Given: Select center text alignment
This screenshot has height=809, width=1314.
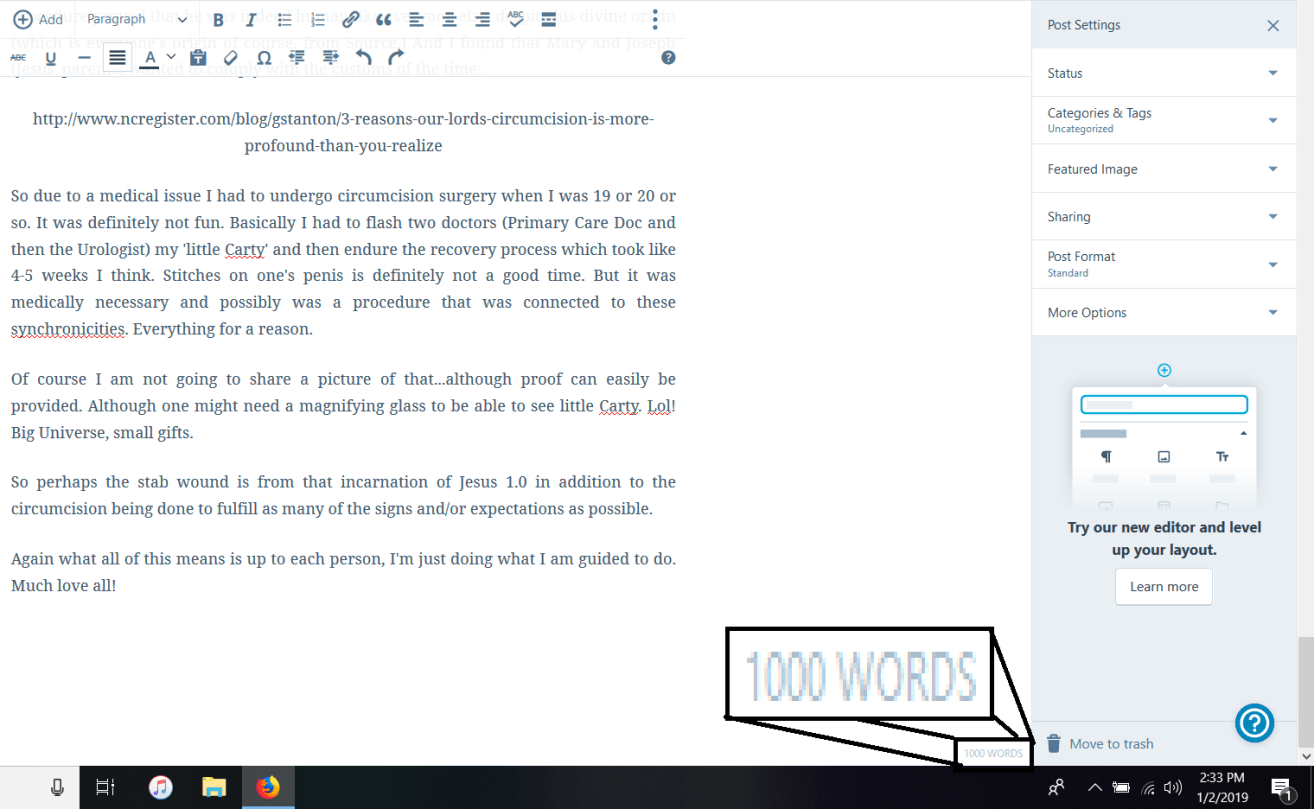Looking at the screenshot, I should 448,19.
